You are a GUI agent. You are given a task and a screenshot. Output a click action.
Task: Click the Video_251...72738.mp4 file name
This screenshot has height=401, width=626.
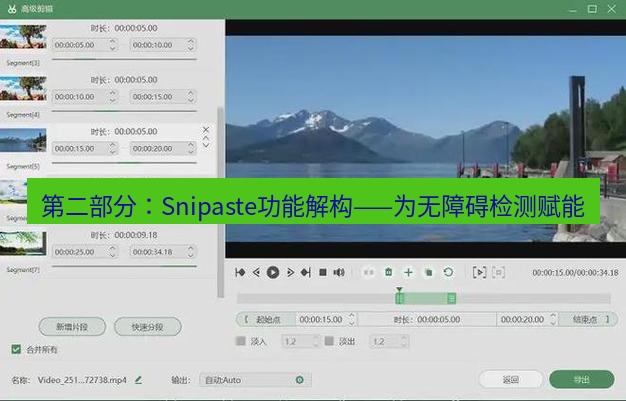point(82,380)
